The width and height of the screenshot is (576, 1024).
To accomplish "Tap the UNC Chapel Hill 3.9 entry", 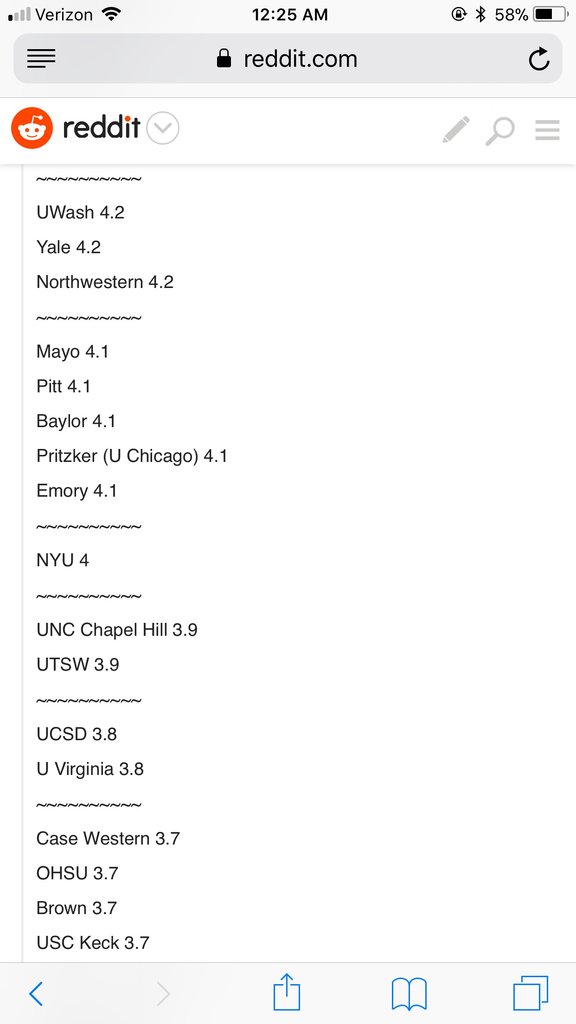I will (x=117, y=630).
